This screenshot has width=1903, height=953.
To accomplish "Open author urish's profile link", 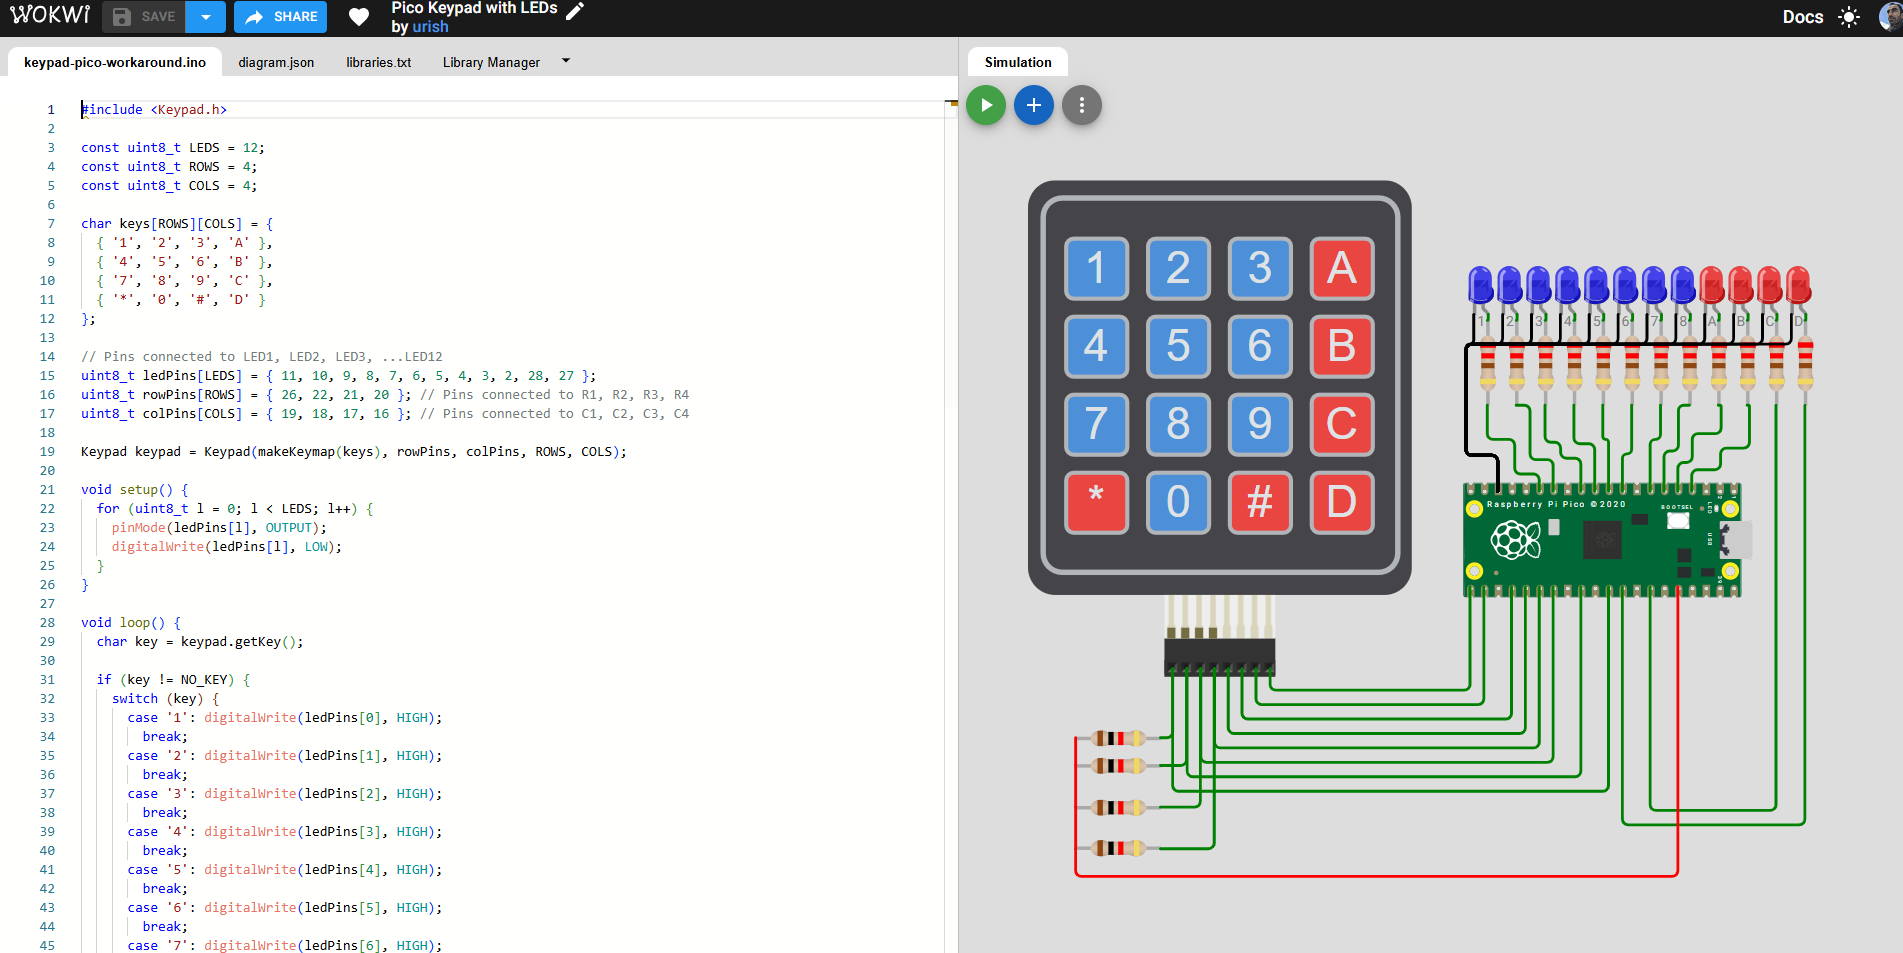I will coord(430,27).
